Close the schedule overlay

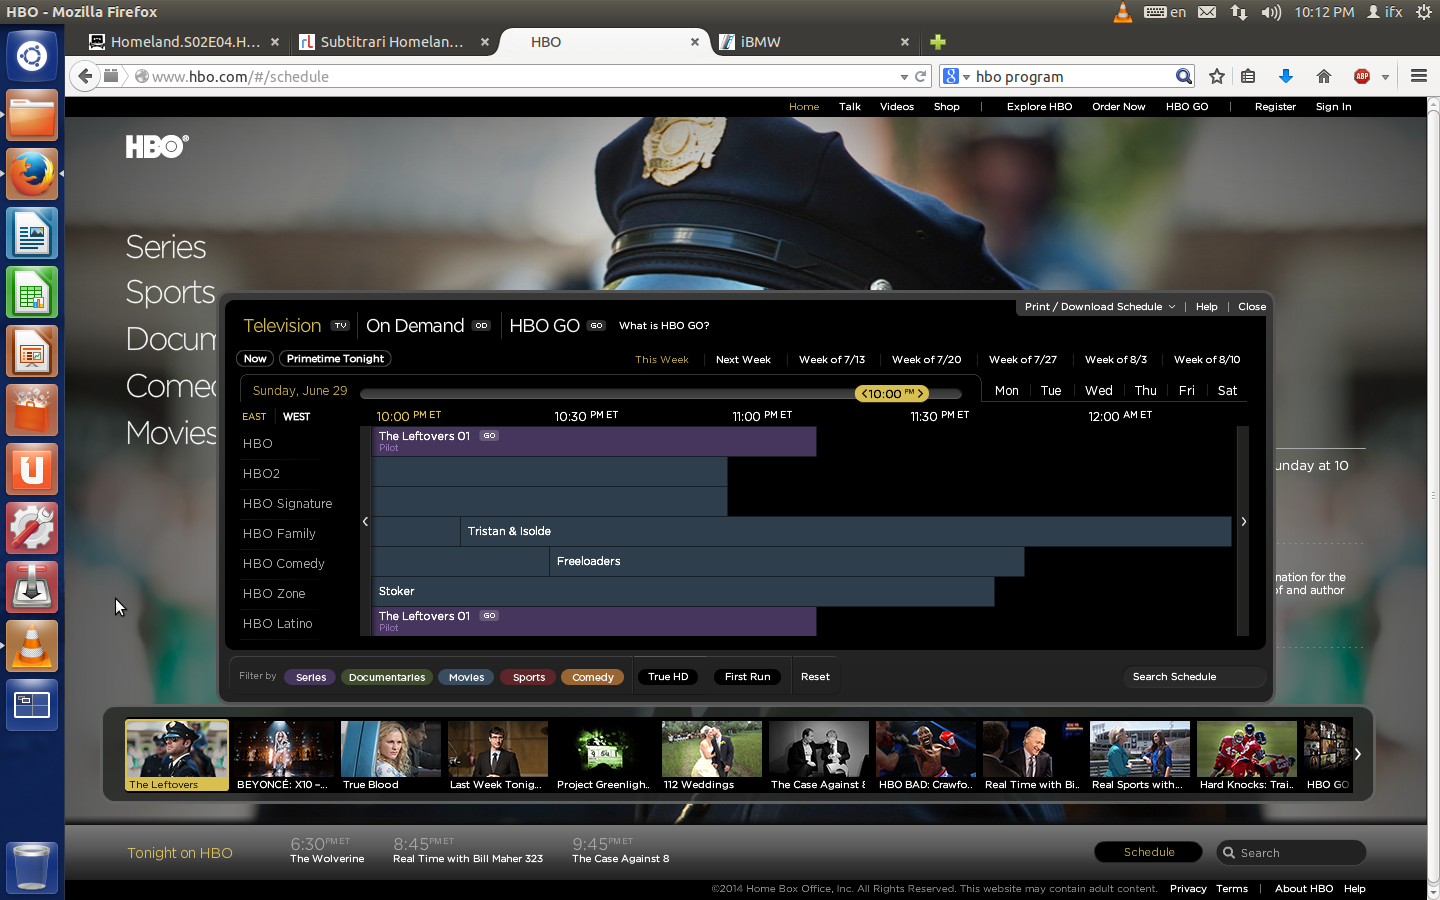coord(1252,307)
